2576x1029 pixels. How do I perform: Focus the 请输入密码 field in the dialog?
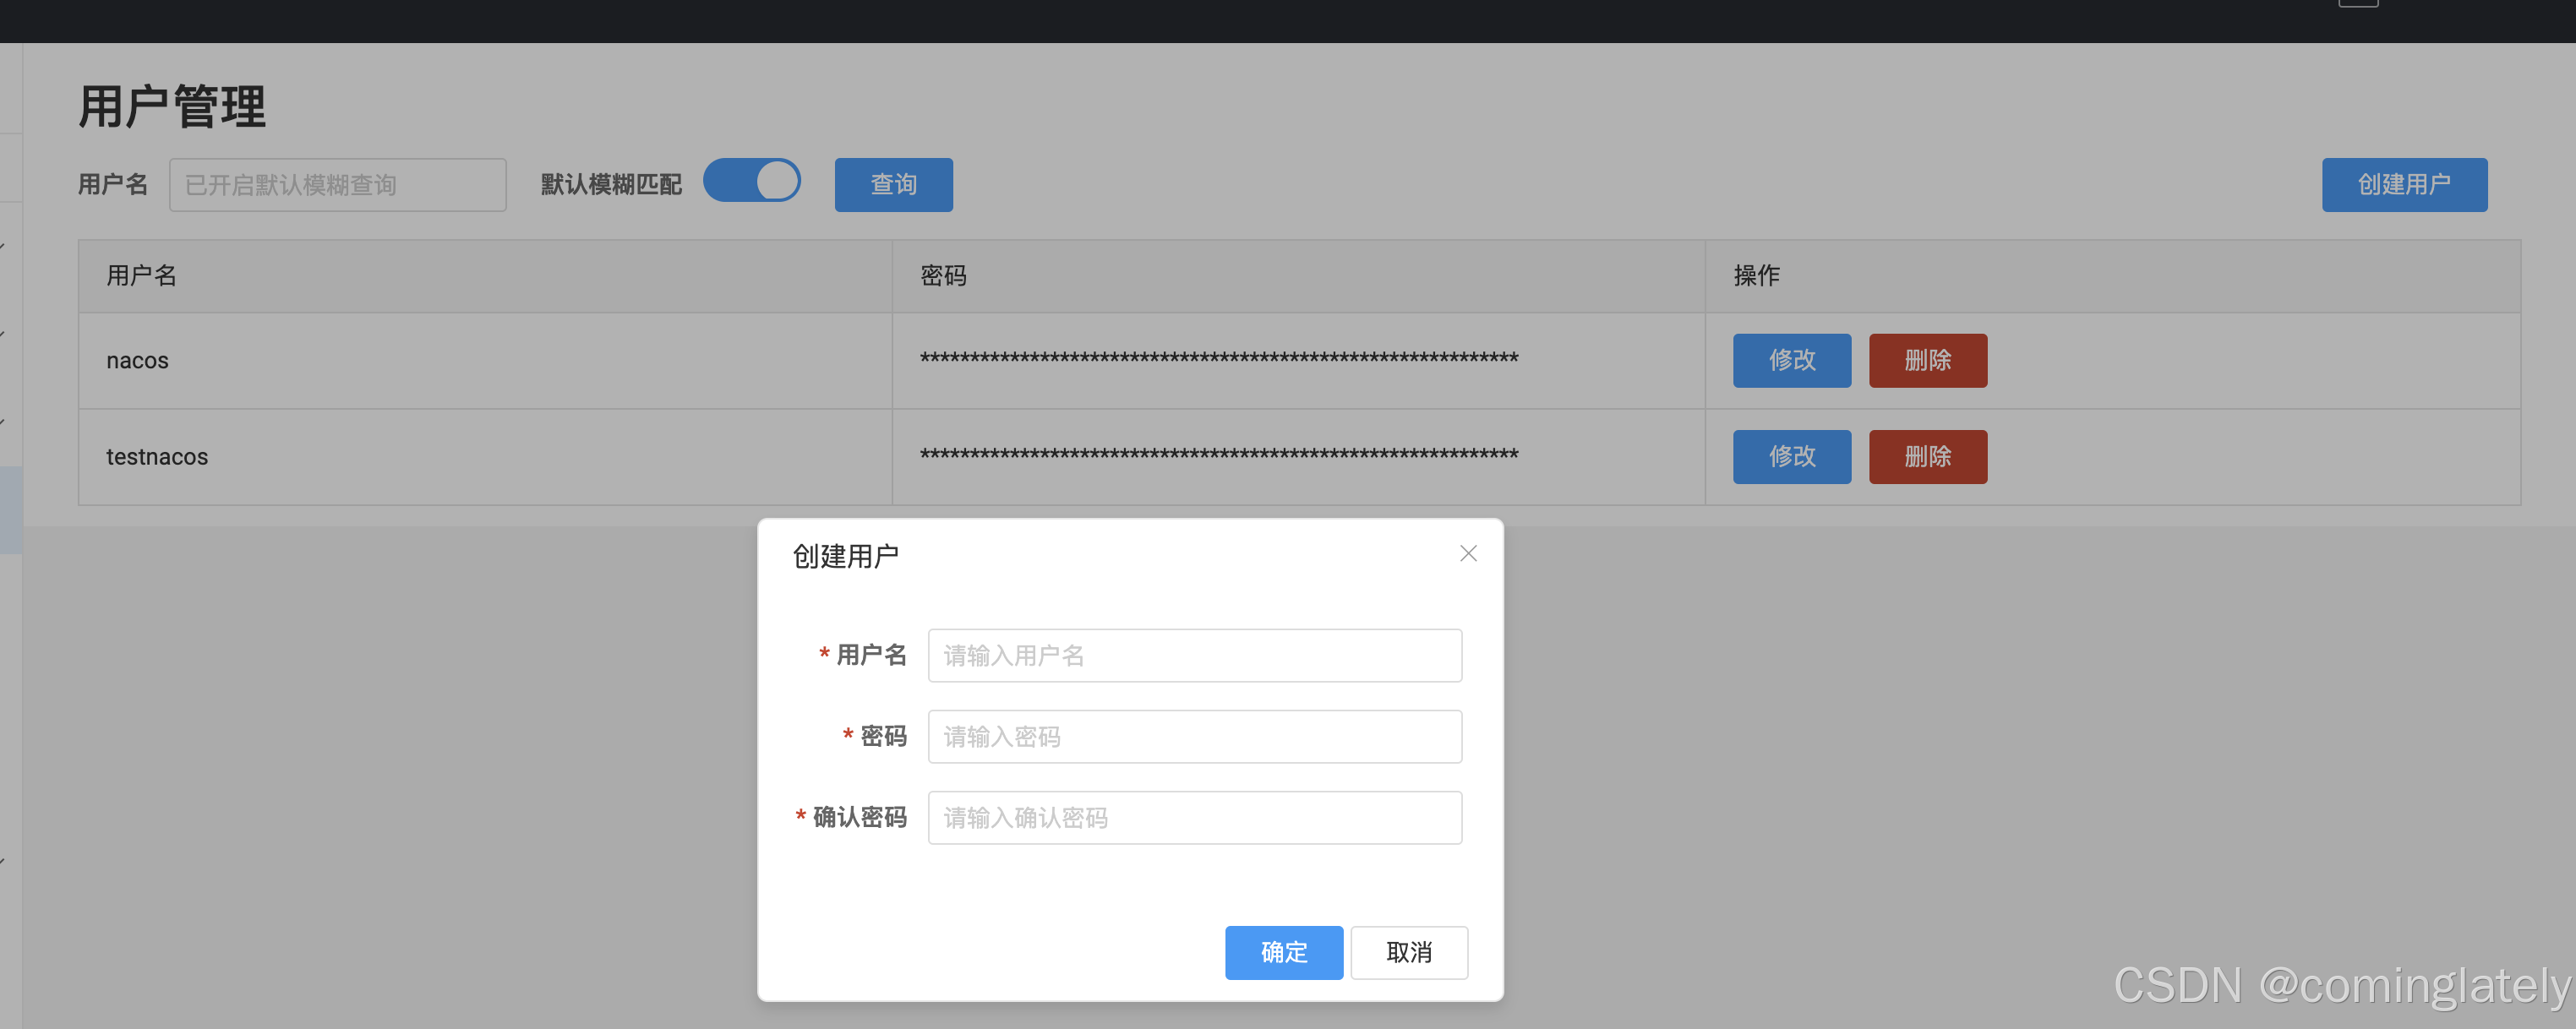[1195, 737]
